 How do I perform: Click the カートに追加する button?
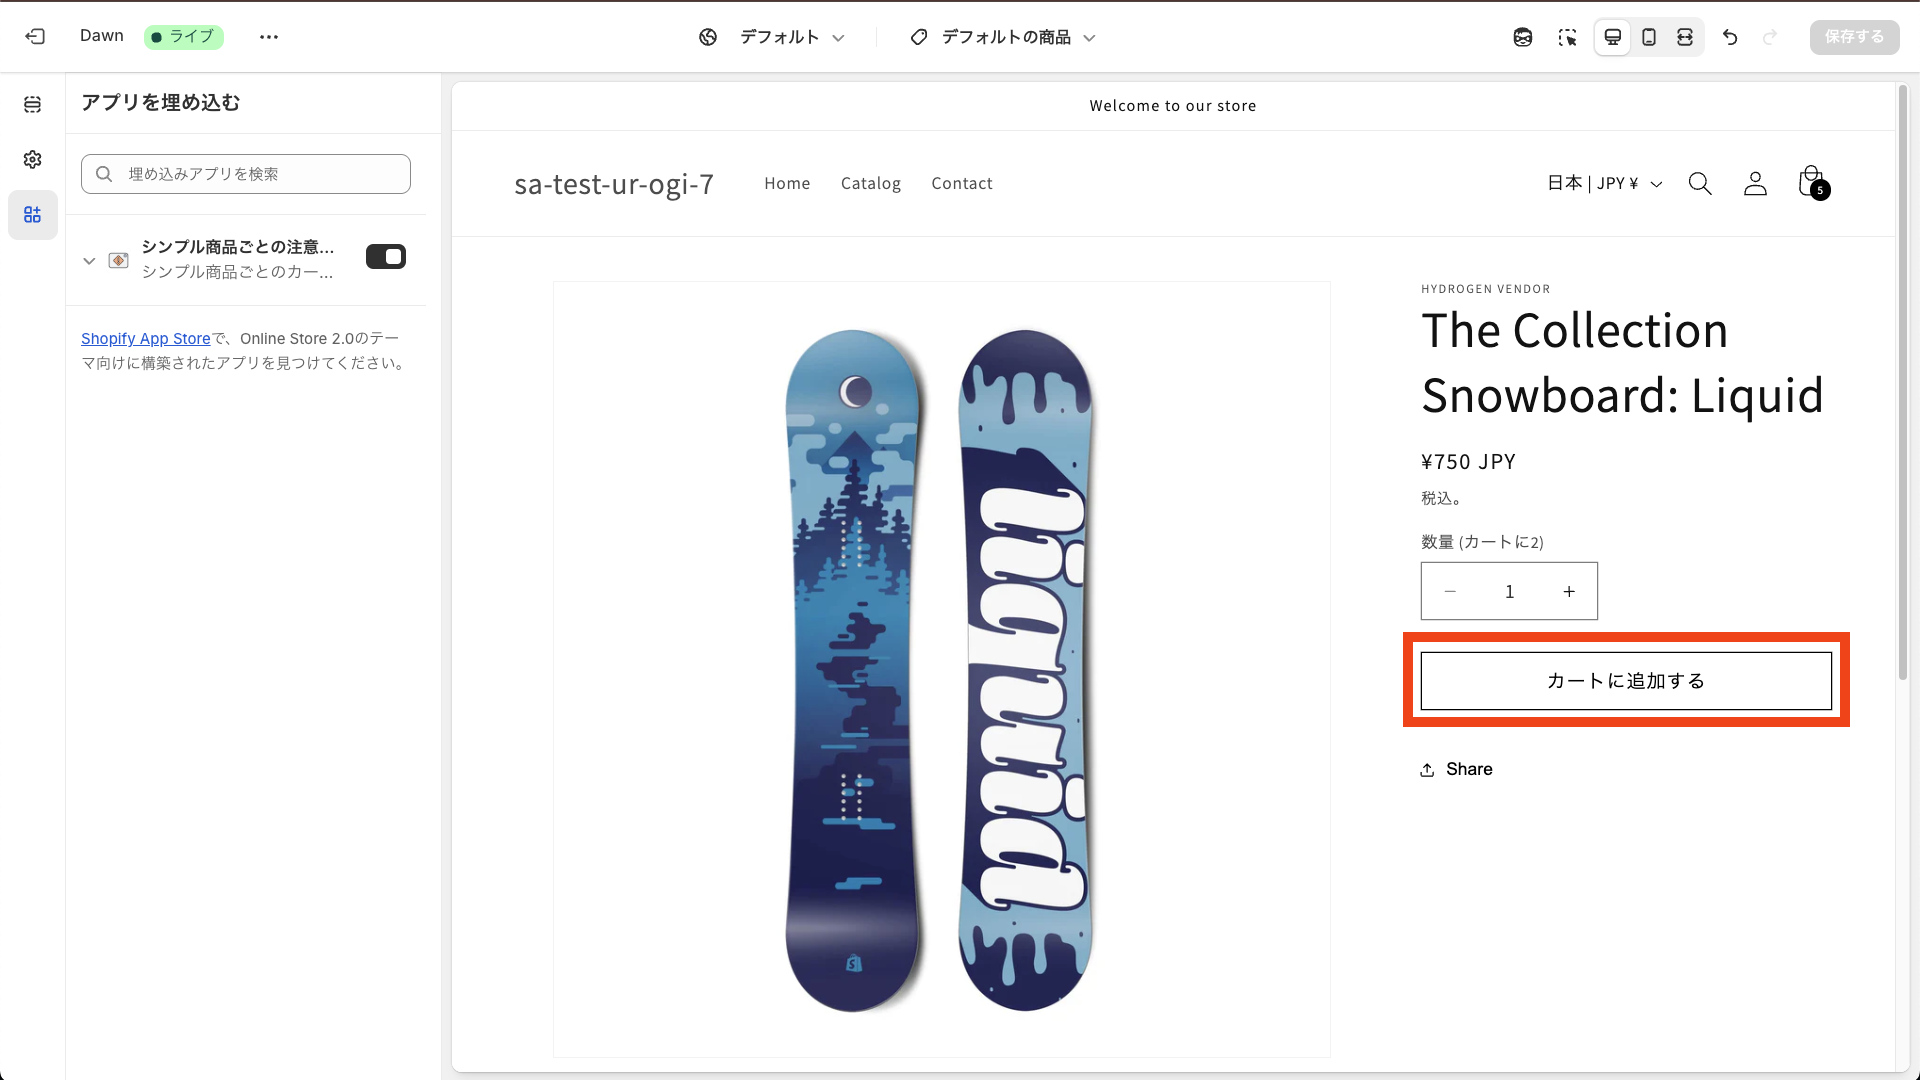coord(1625,681)
